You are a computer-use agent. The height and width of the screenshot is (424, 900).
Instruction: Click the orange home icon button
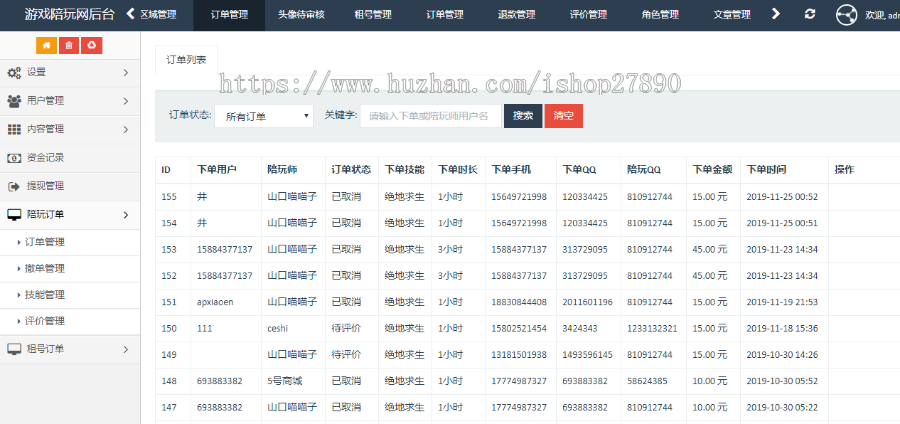point(46,45)
